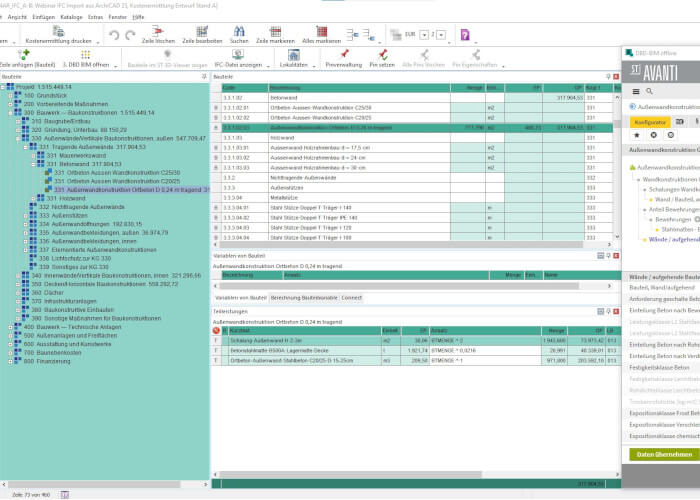Screen dimensions: 700x500
Task: Click the Teilleistungen horizontal scrollbar thumb
Action: (350, 475)
